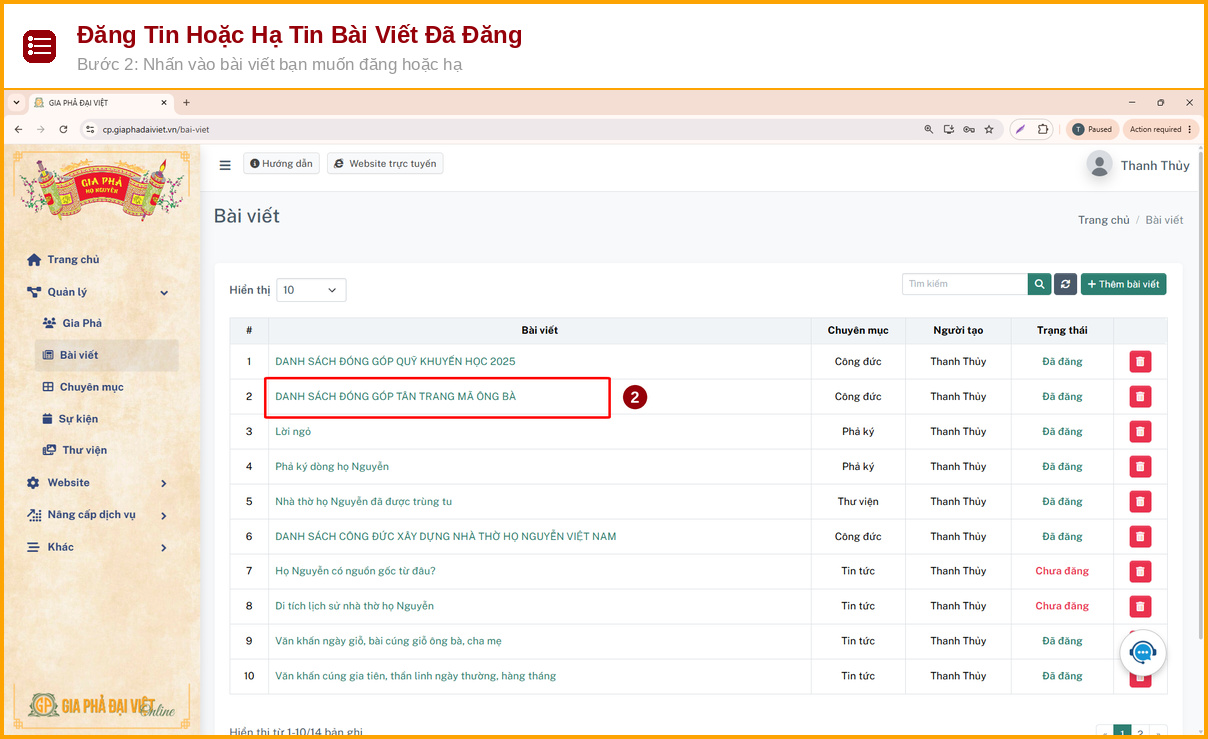Open Di tích lịch sử nhà thờ họ Nguyễn
This screenshot has height=739, width=1208.
[354, 606]
